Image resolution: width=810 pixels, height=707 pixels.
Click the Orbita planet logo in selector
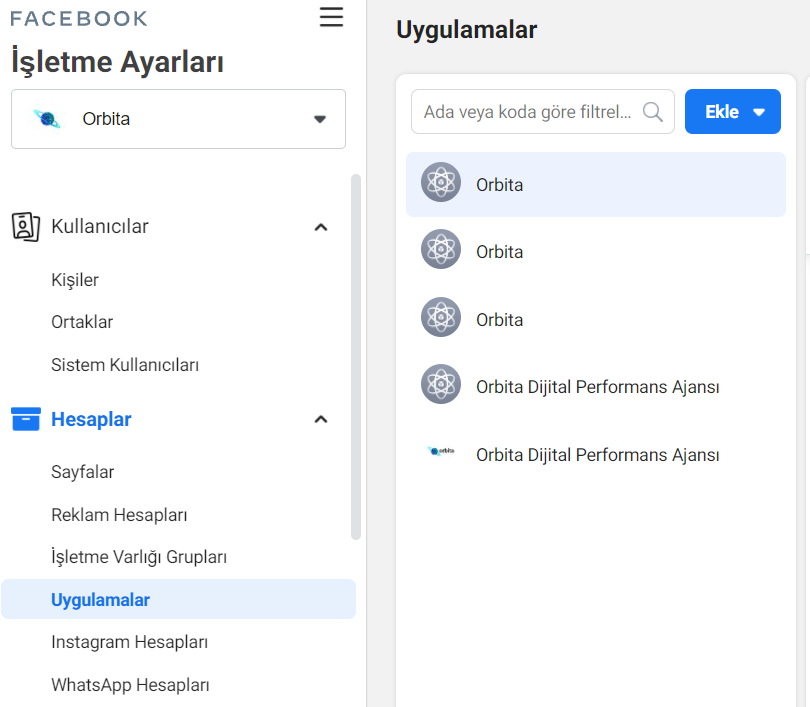47,119
